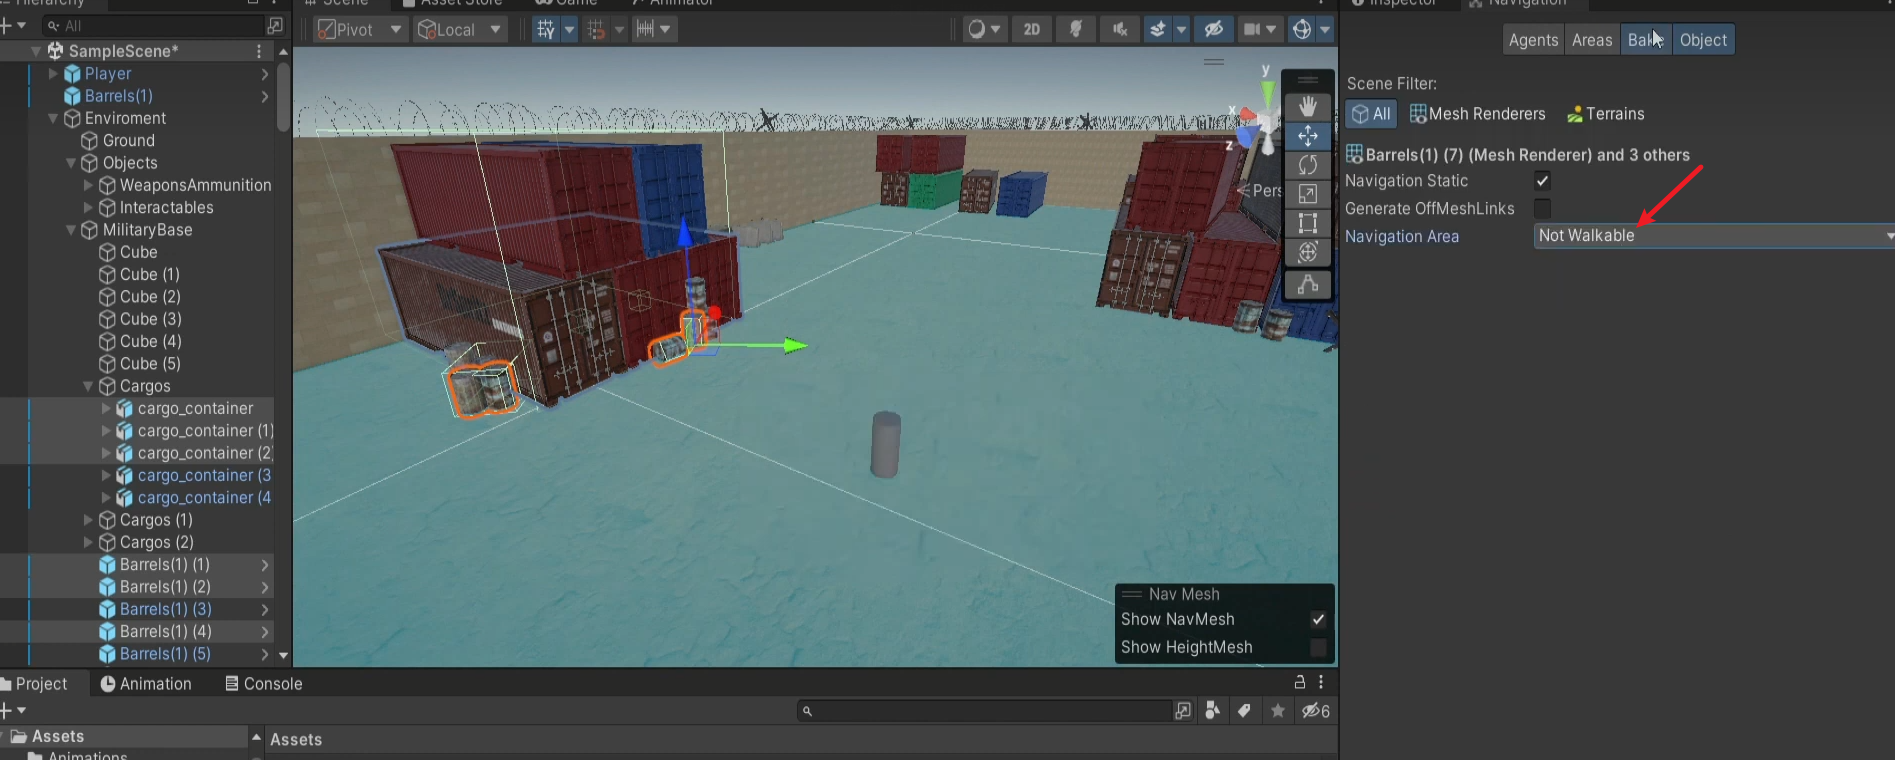Collapse the Cargos hierarchy node

point(88,386)
